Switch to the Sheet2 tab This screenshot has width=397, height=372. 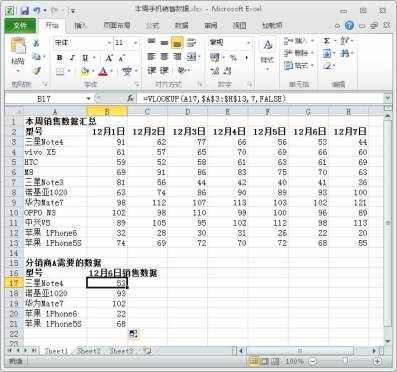tap(89, 351)
